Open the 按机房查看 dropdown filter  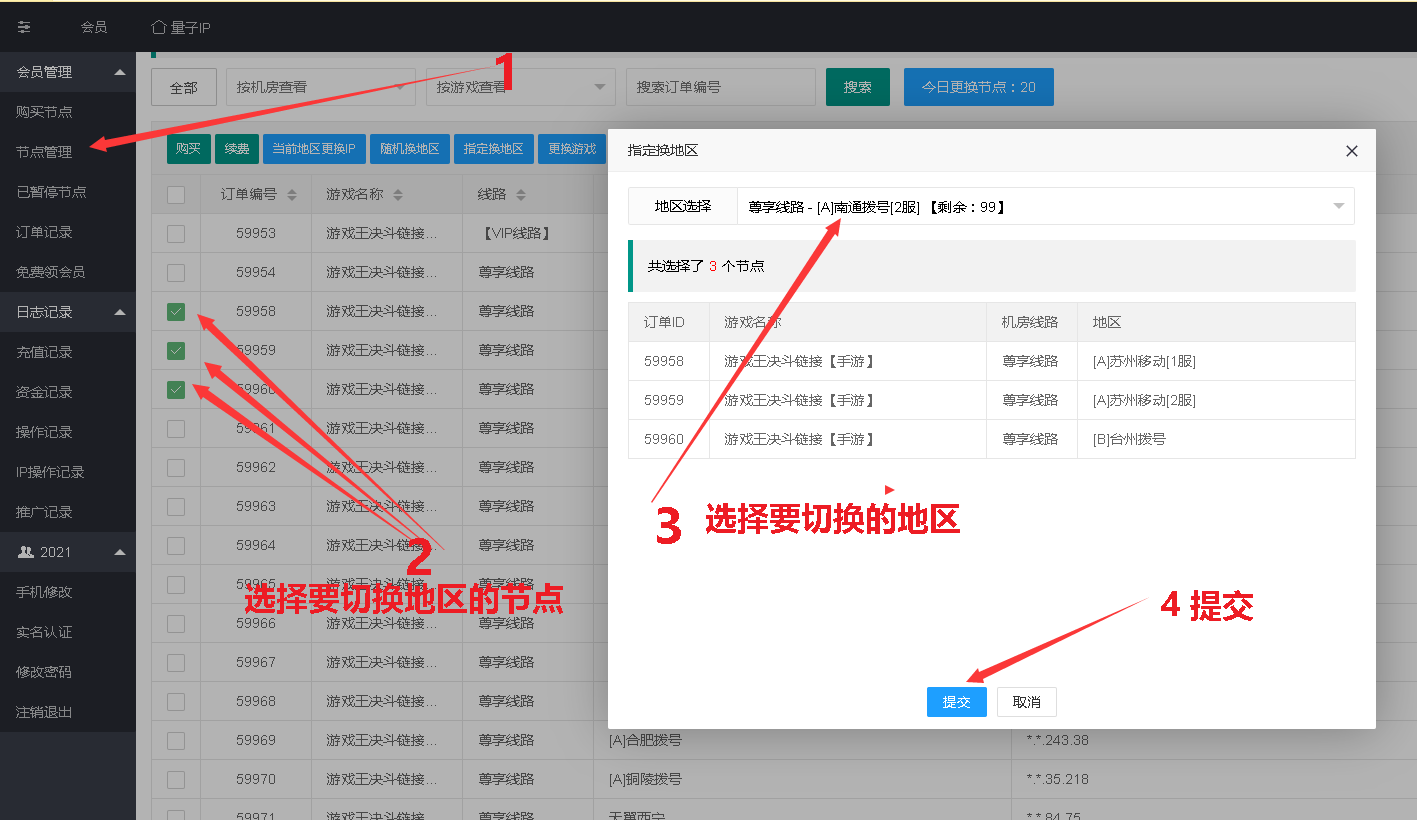(x=320, y=87)
